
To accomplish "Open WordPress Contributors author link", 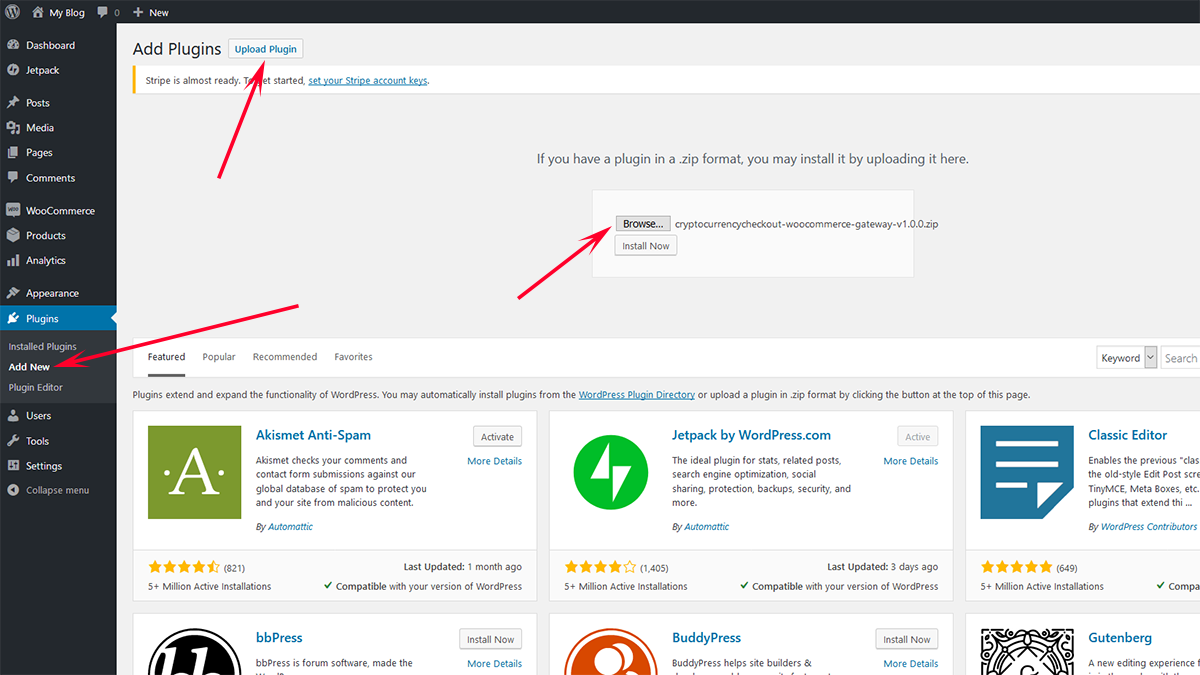I will pos(1149,526).
